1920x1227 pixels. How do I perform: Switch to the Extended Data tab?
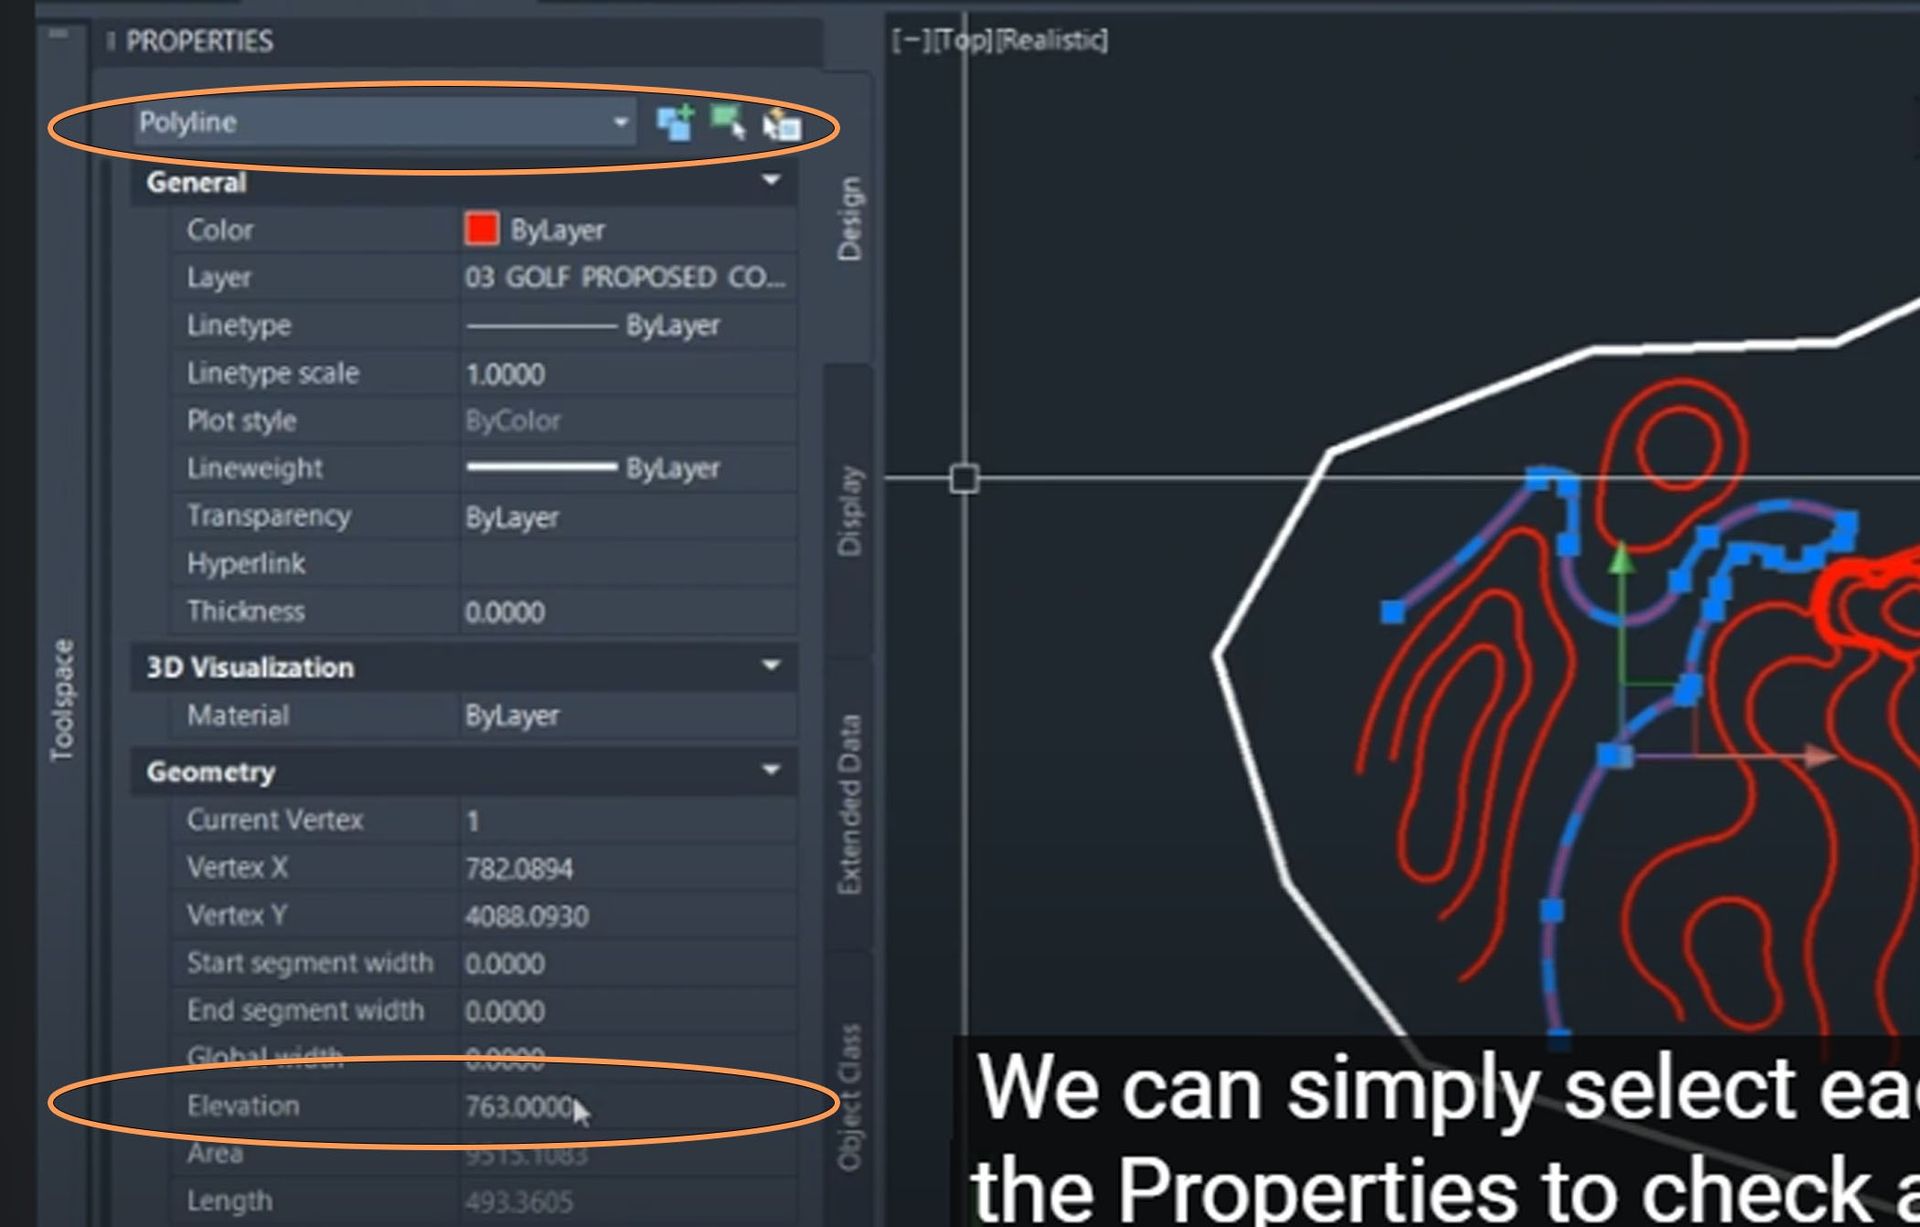point(848,804)
